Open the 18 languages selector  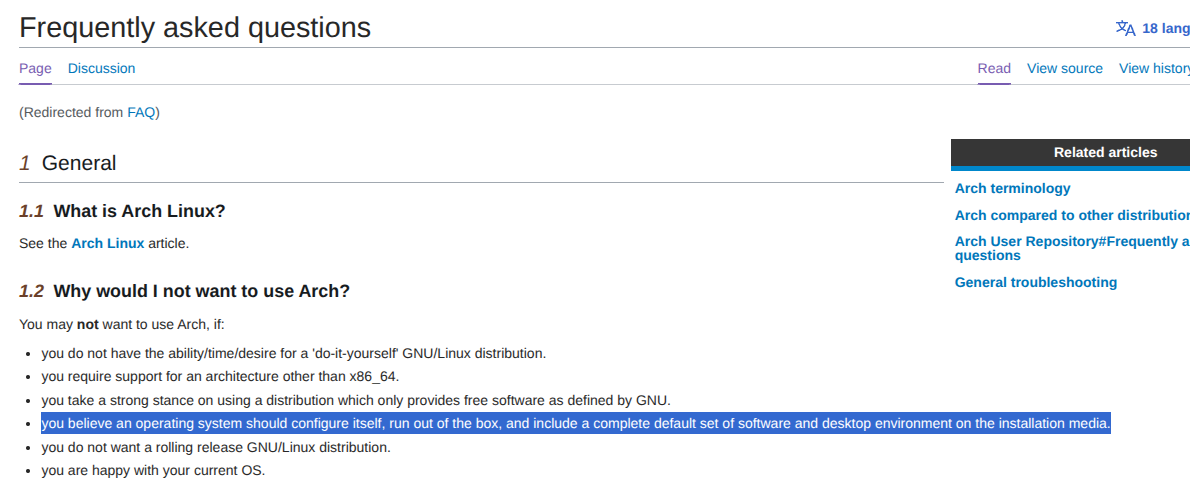(1166, 29)
